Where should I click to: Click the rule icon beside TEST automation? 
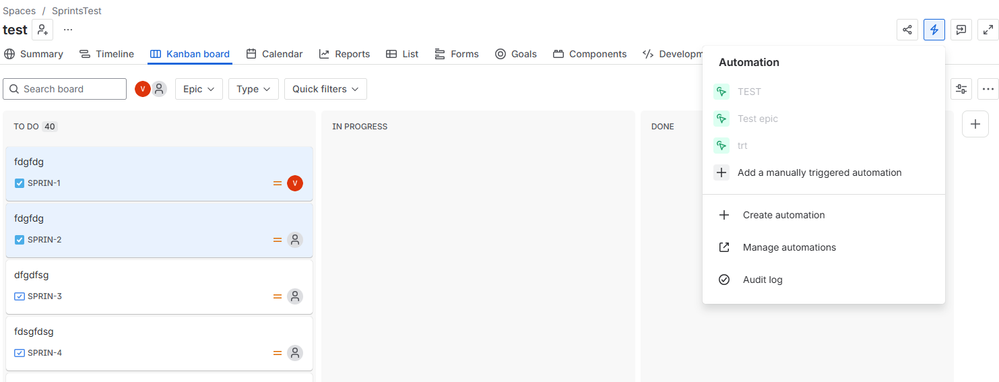point(721,92)
